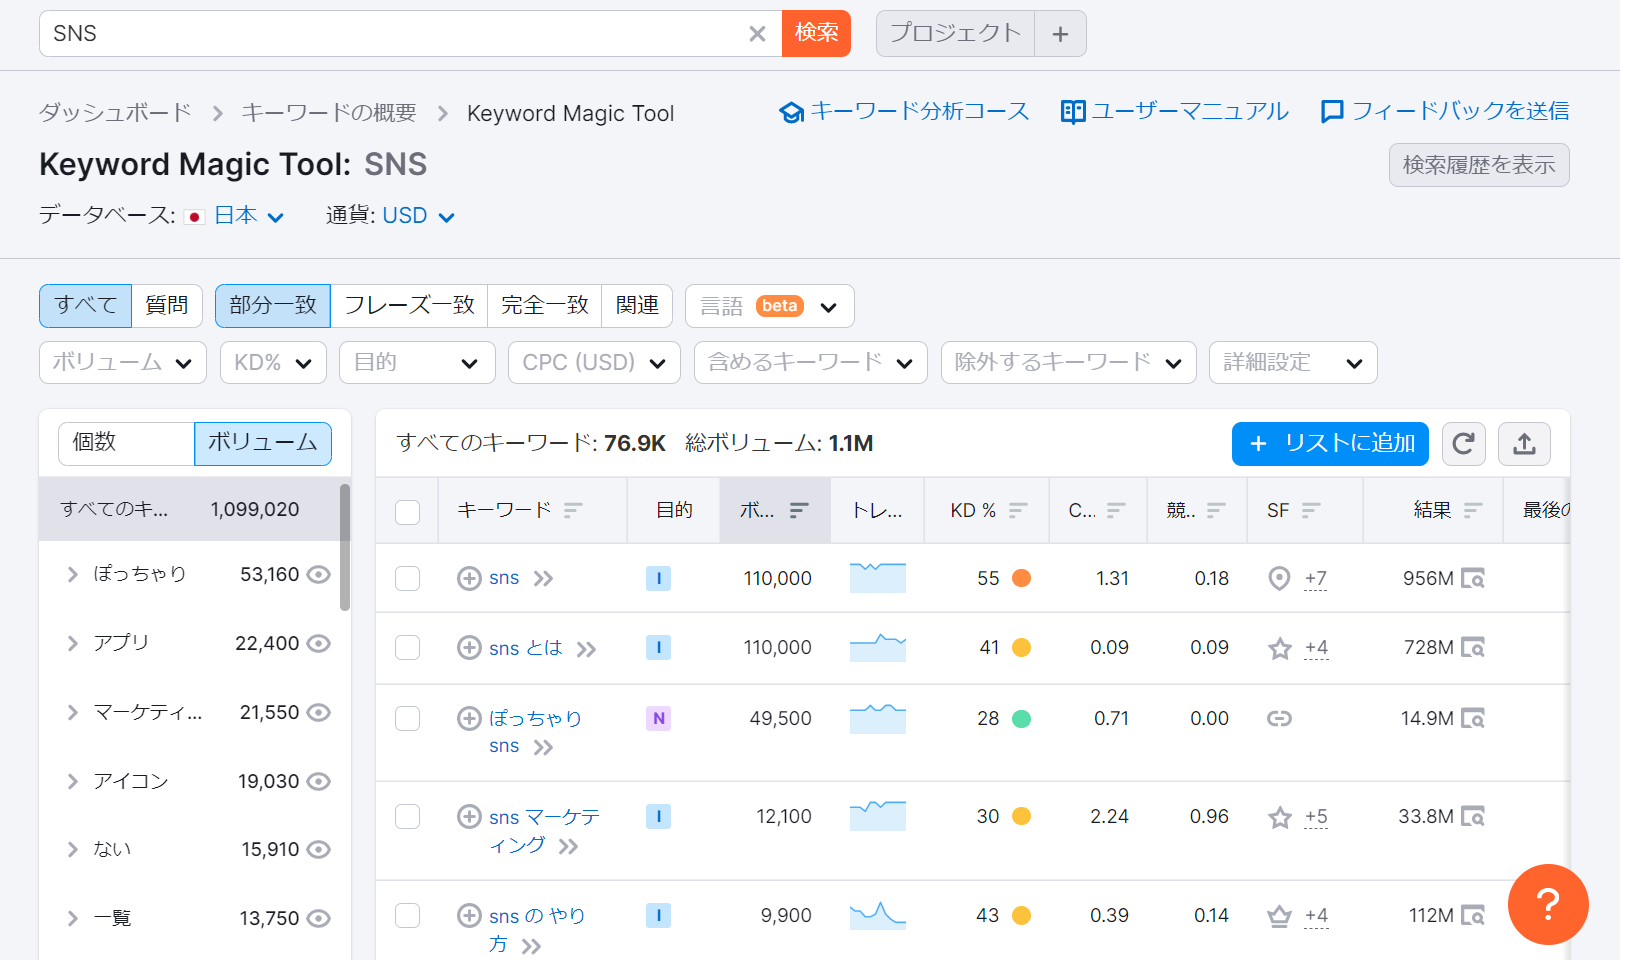Click the orange 検索 button

[816, 34]
